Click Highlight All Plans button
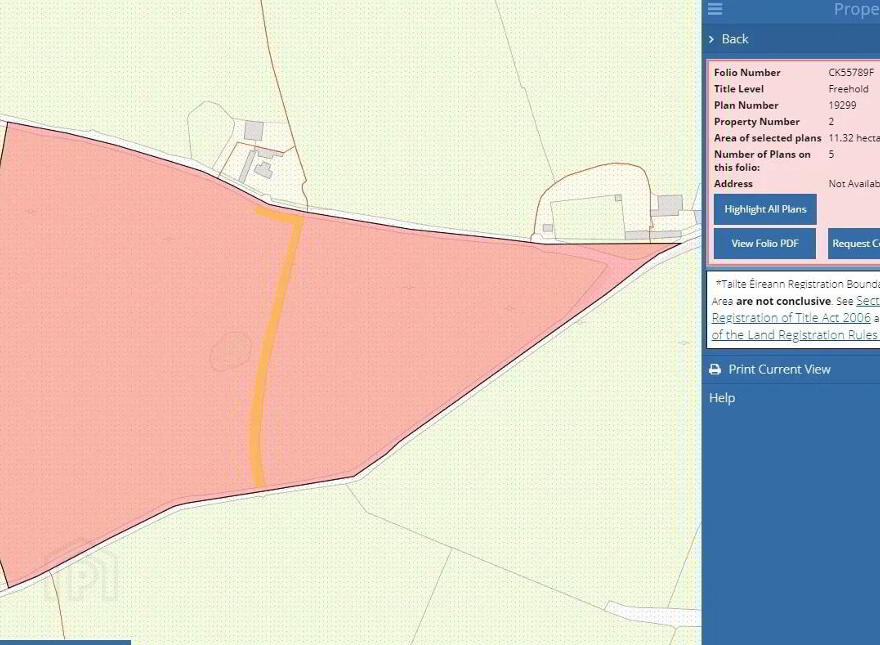The image size is (880, 645). (x=765, y=209)
